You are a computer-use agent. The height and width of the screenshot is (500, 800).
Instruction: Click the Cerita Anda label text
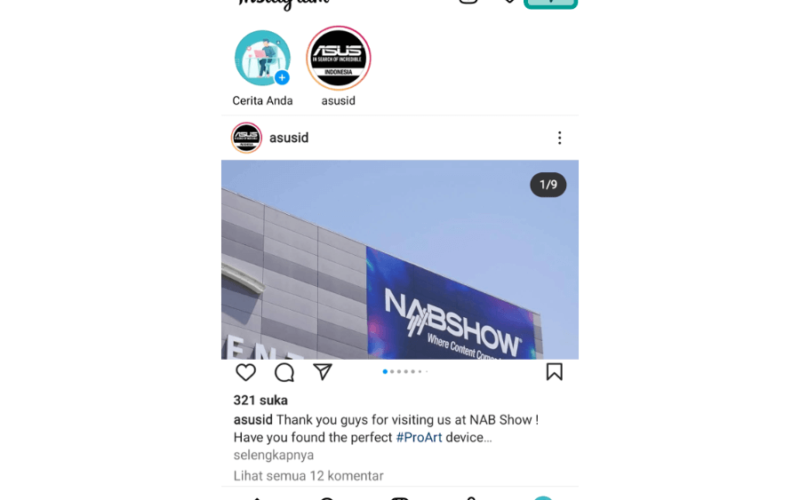[x=262, y=101]
